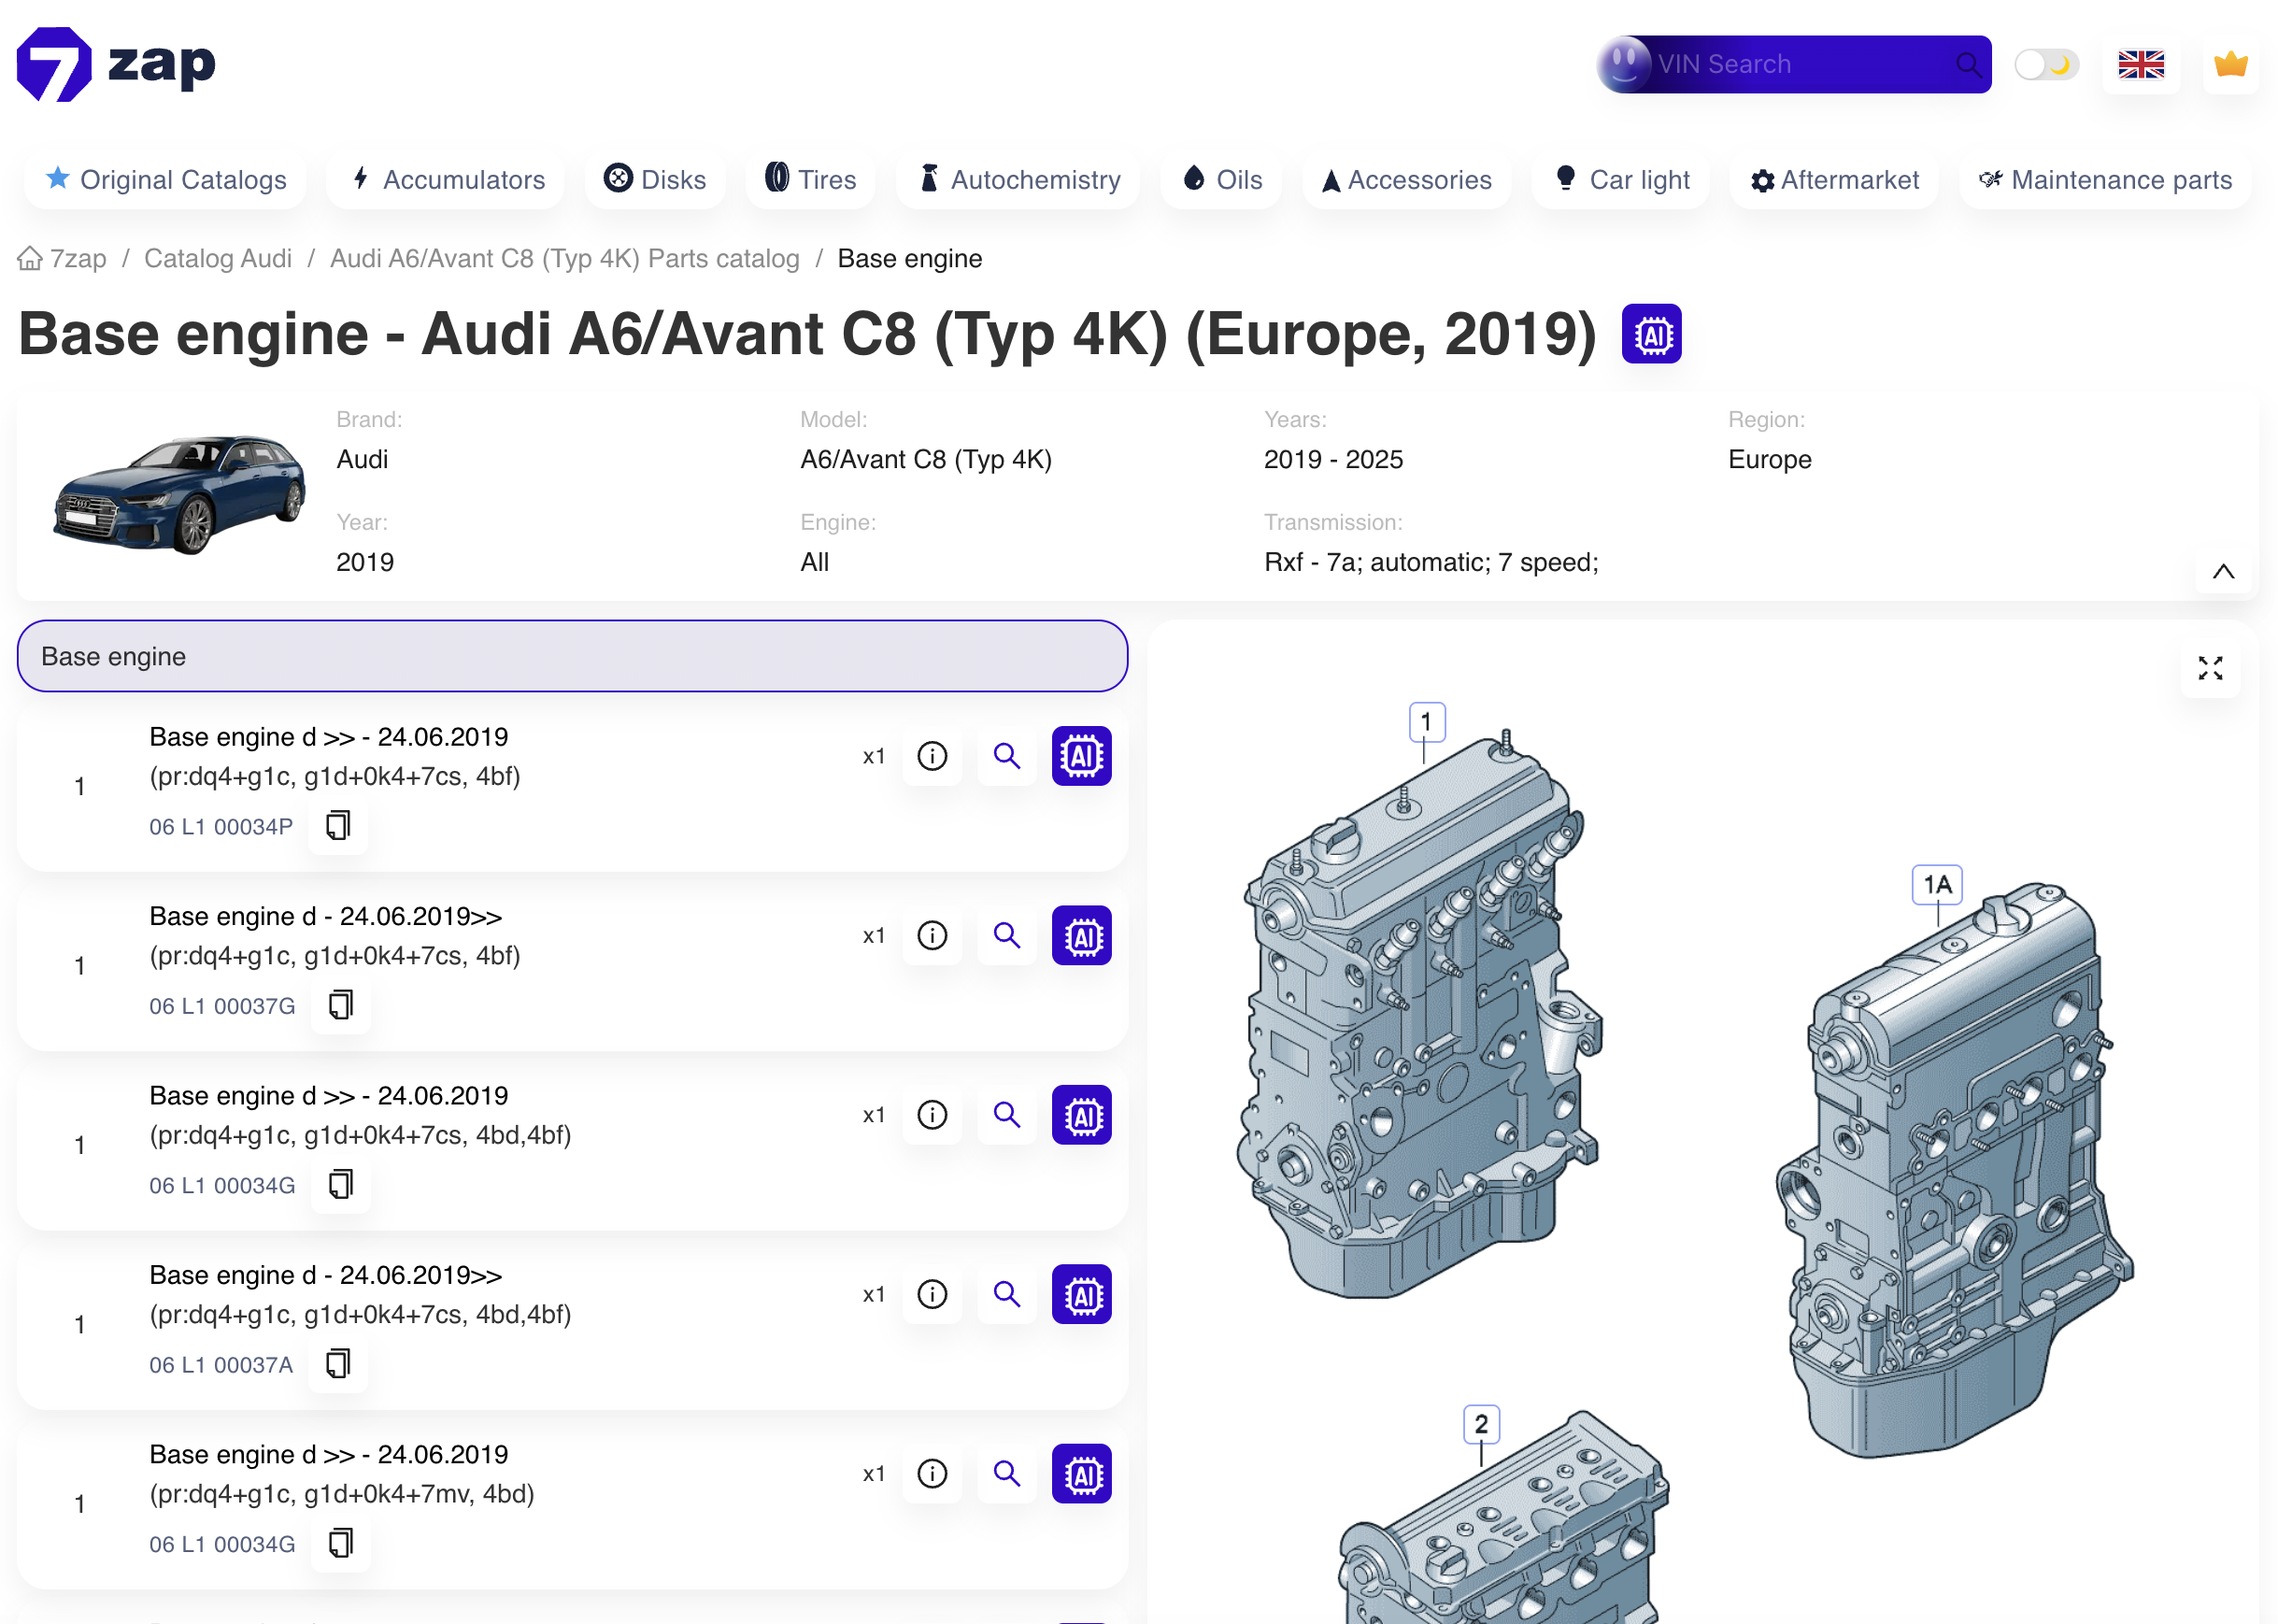The width and height of the screenshot is (2278, 1624).
Task: Click the Audi A6 Avant car thumbnail
Action: click(x=179, y=495)
